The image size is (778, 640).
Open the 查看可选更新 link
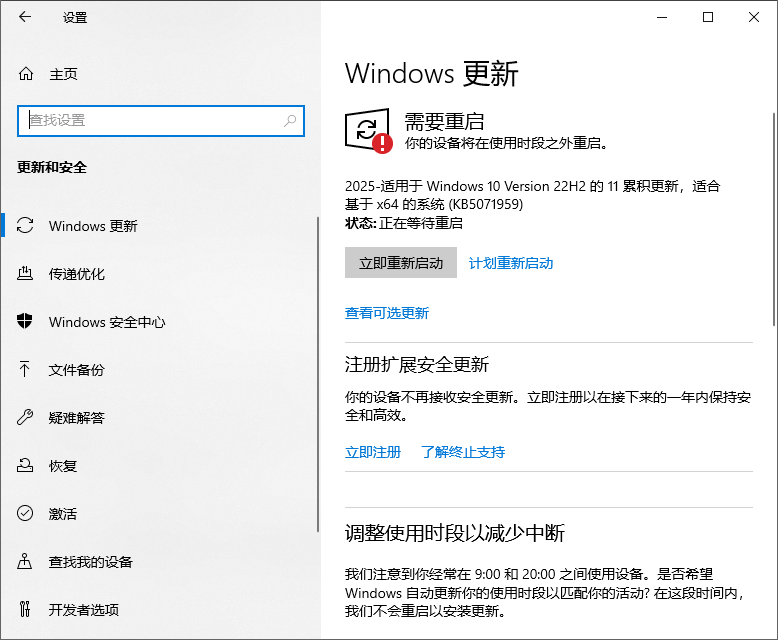(387, 313)
